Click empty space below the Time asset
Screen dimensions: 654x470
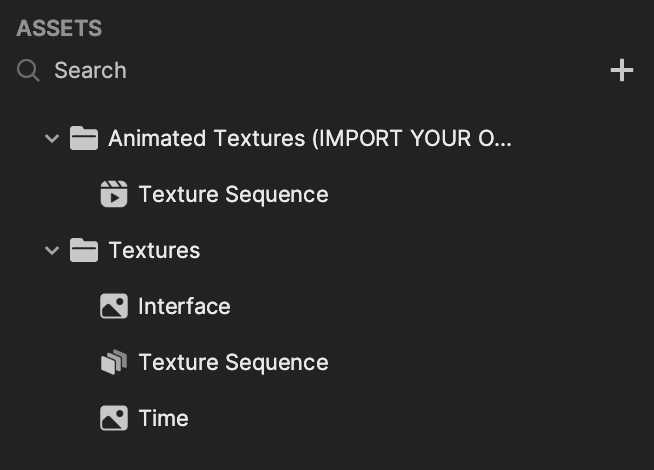click(300, 452)
